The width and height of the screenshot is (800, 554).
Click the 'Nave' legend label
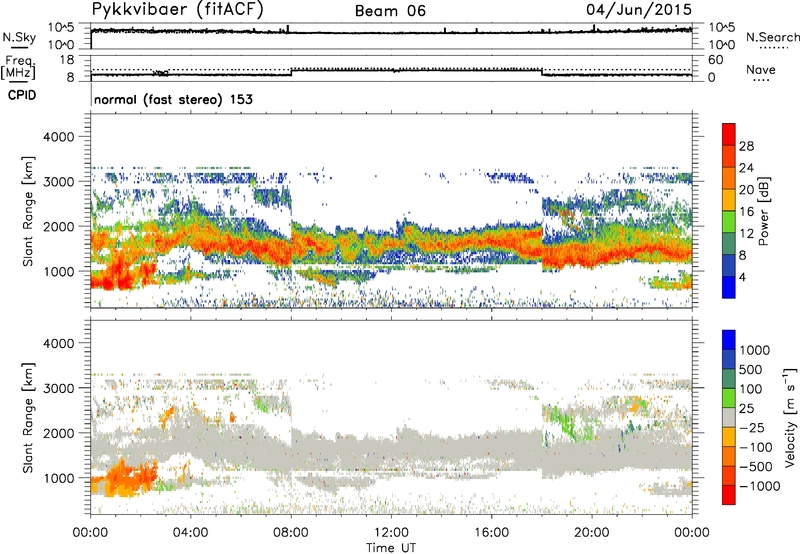tap(760, 69)
